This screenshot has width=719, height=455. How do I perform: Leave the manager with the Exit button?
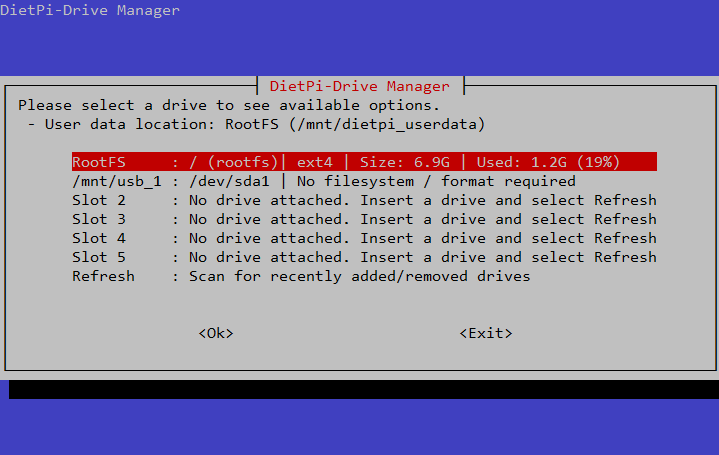(486, 333)
